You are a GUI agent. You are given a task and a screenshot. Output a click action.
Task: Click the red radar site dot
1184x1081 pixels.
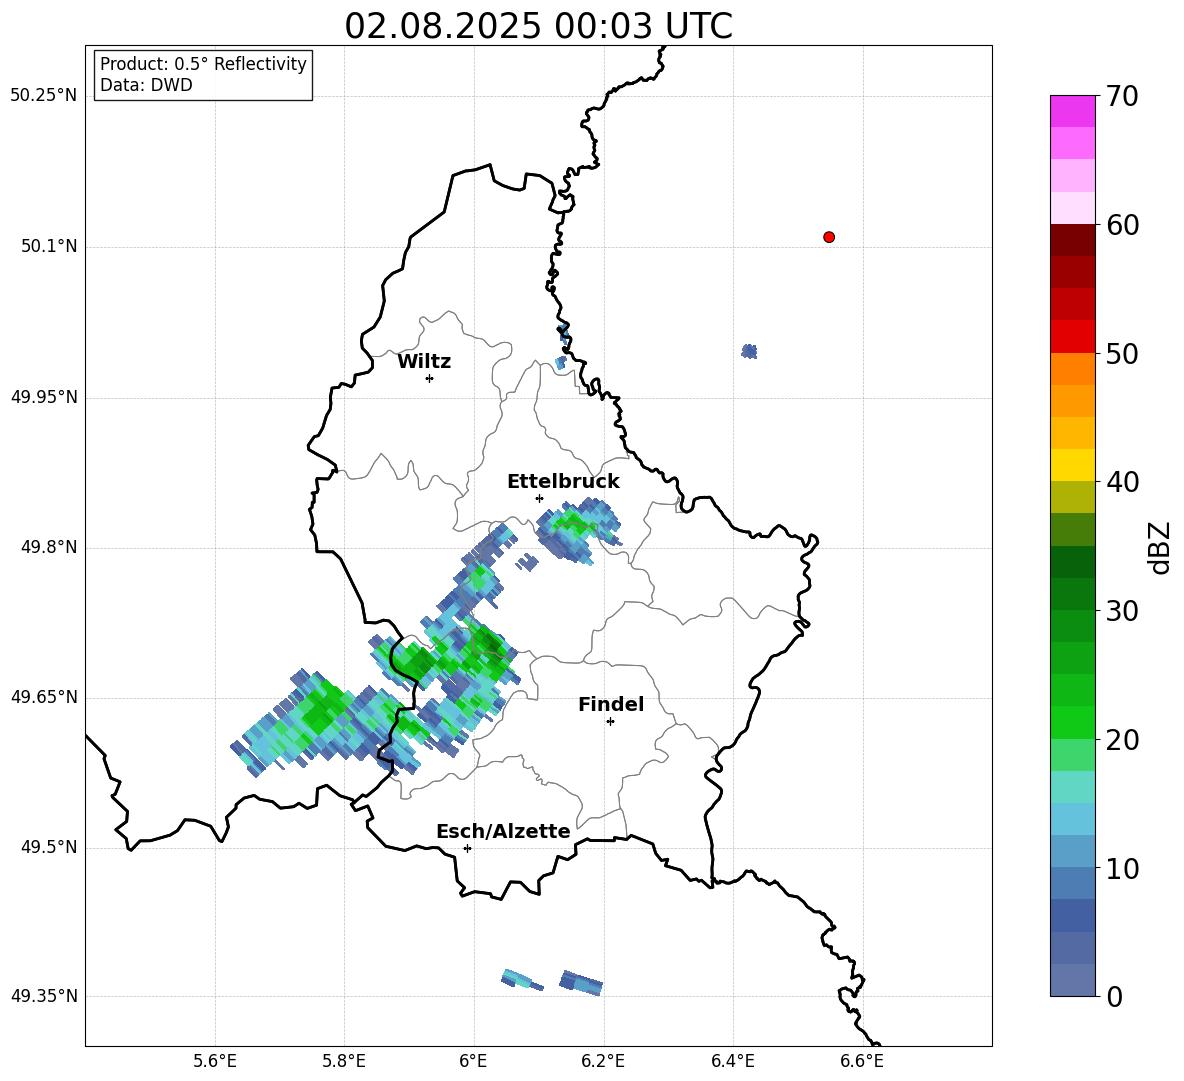(829, 237)
